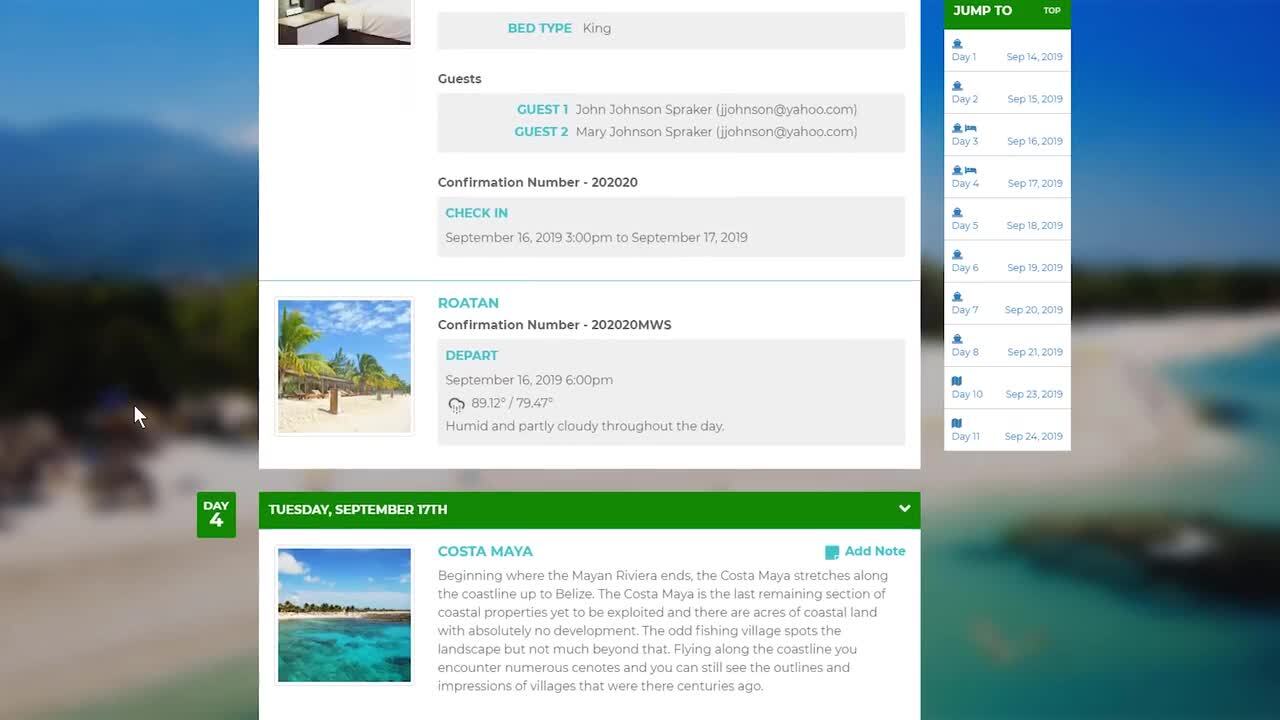Jump to Sep 17, 2019
This screenshot has height=720, width=1280.
point(1035,183)
